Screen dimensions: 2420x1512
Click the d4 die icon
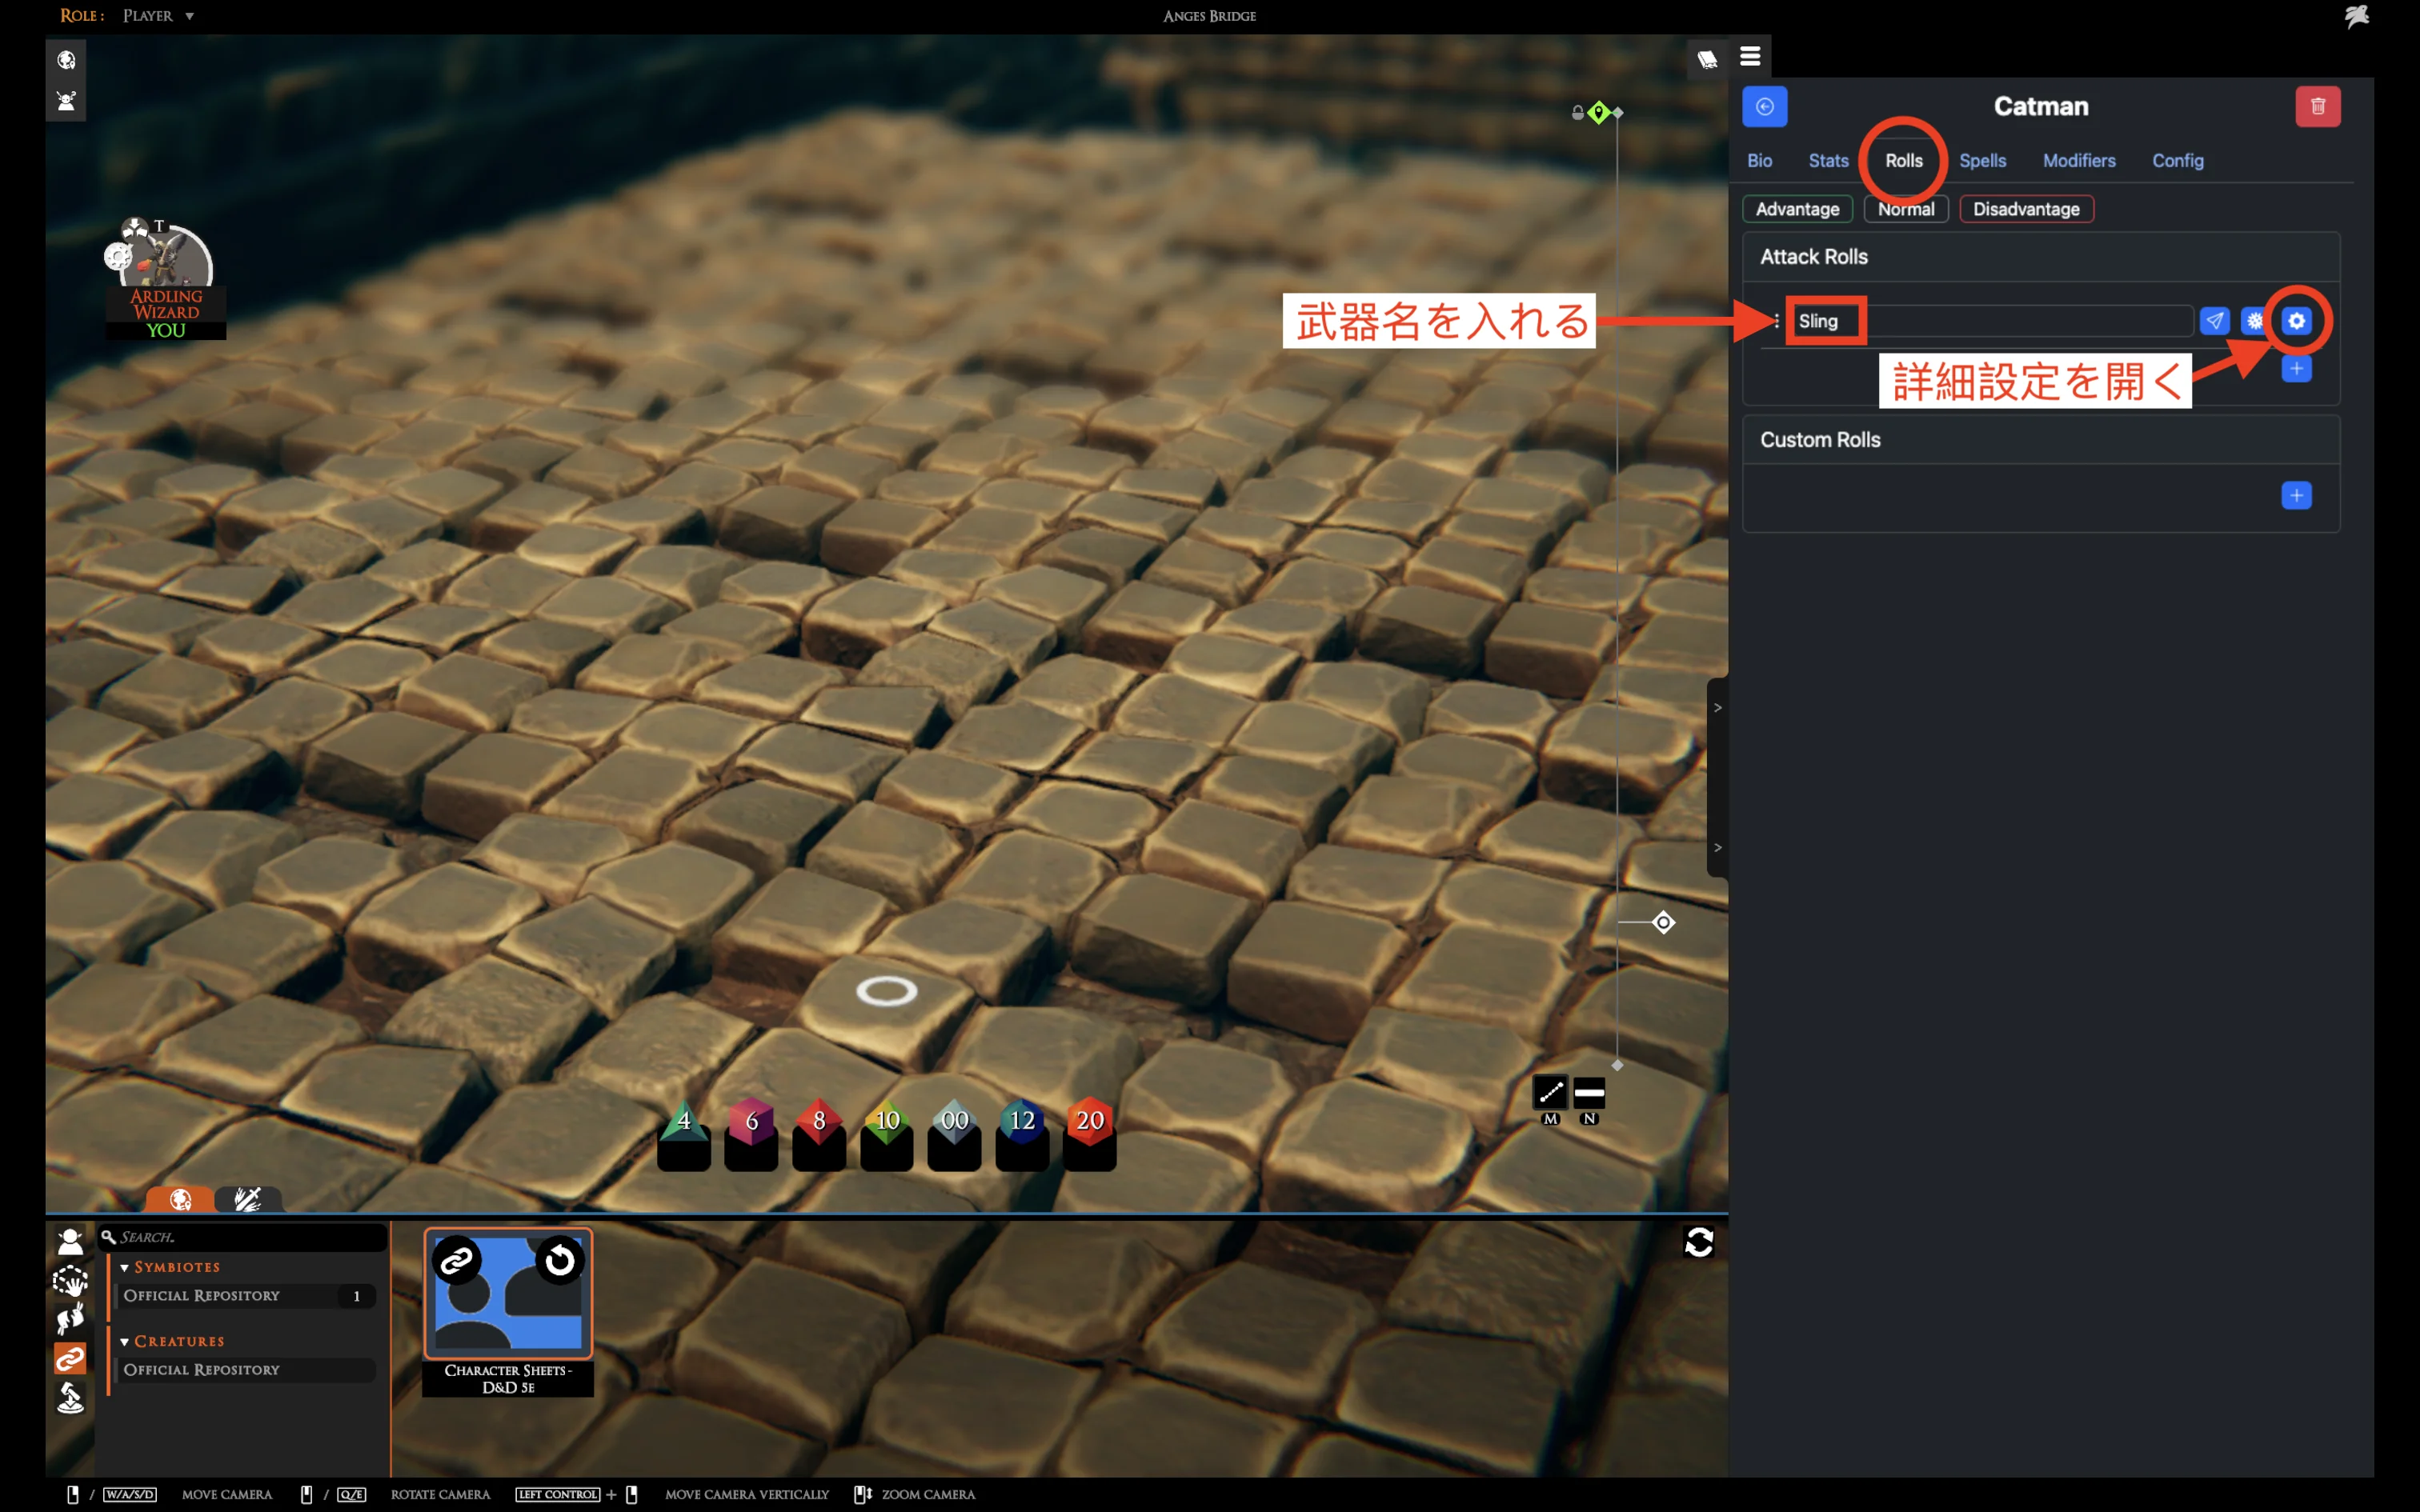coord(684,1122)
